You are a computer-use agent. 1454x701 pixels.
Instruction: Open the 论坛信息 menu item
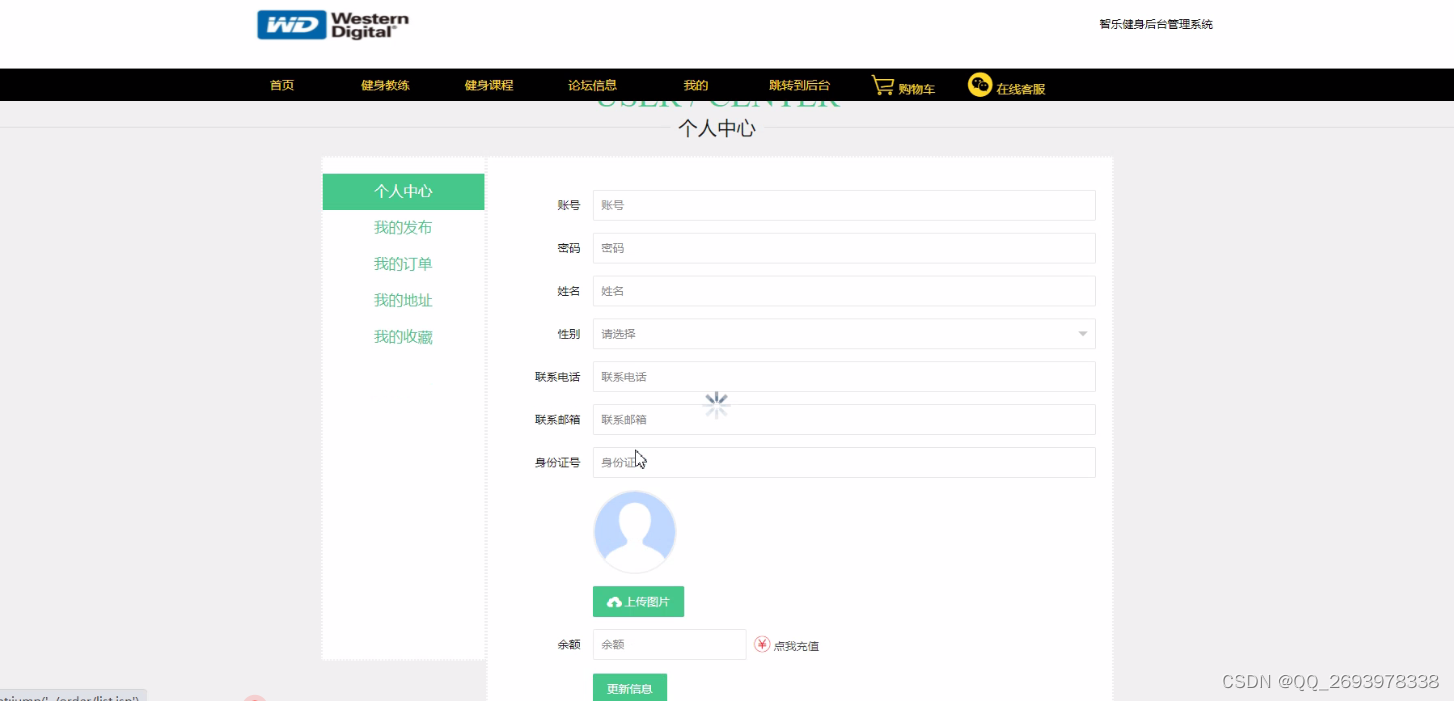click(592, 86)
